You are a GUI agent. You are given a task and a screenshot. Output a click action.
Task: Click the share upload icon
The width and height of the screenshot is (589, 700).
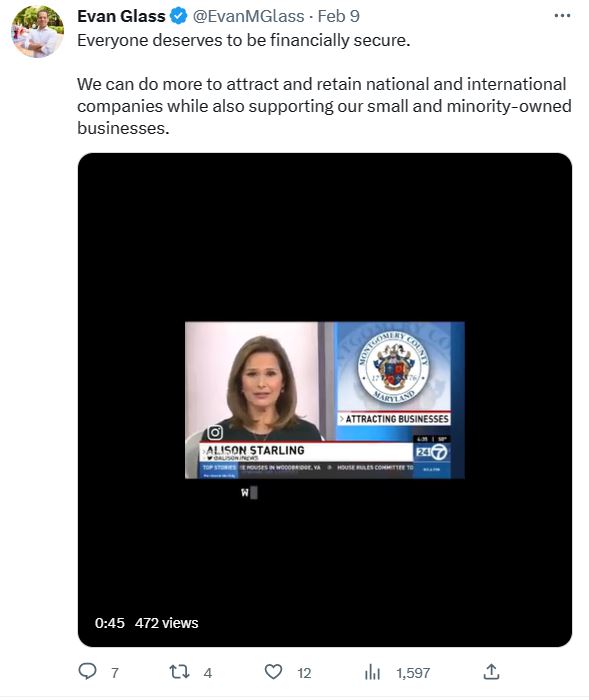tap(491, 671)
